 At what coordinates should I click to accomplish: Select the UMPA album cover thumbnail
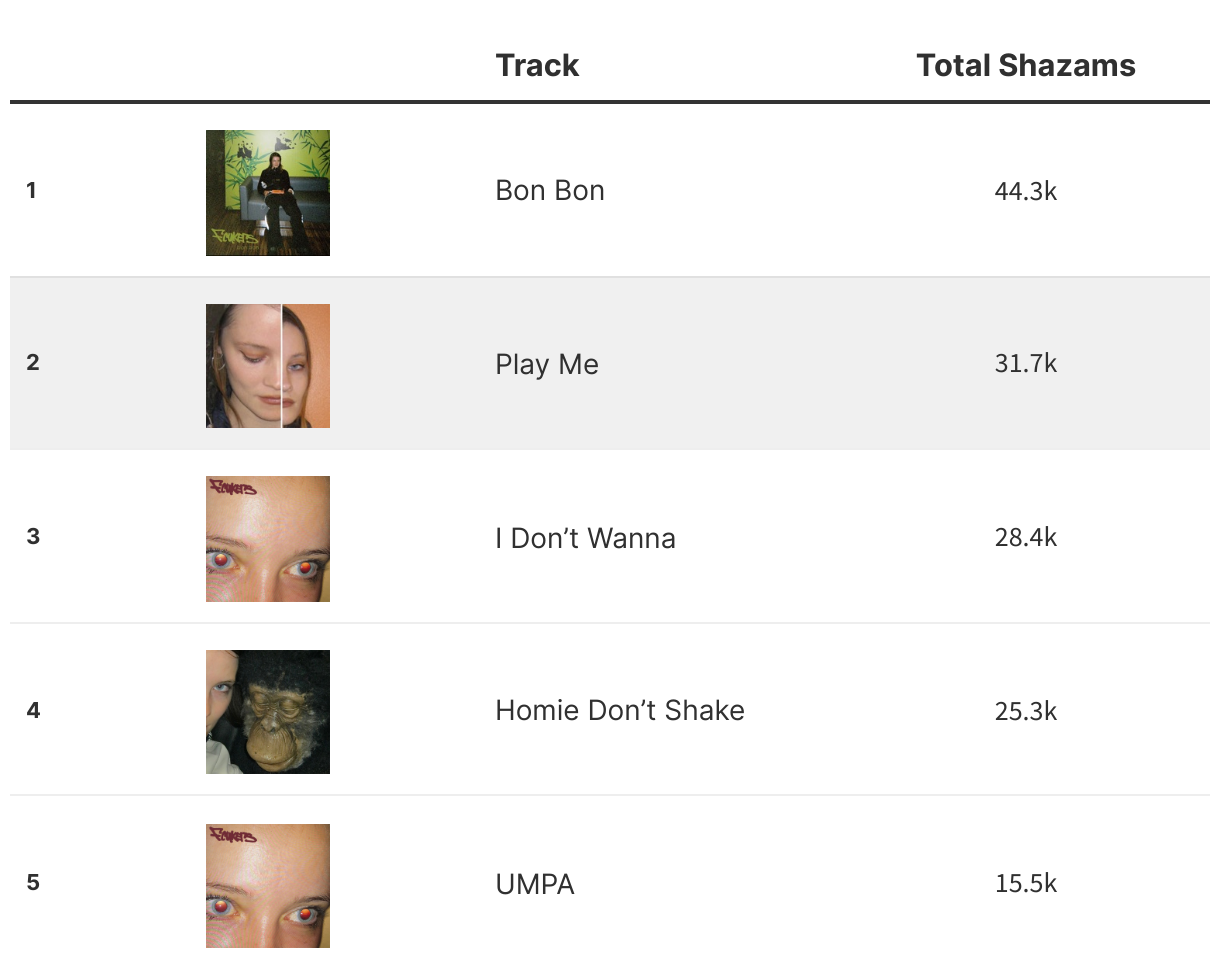268,885
